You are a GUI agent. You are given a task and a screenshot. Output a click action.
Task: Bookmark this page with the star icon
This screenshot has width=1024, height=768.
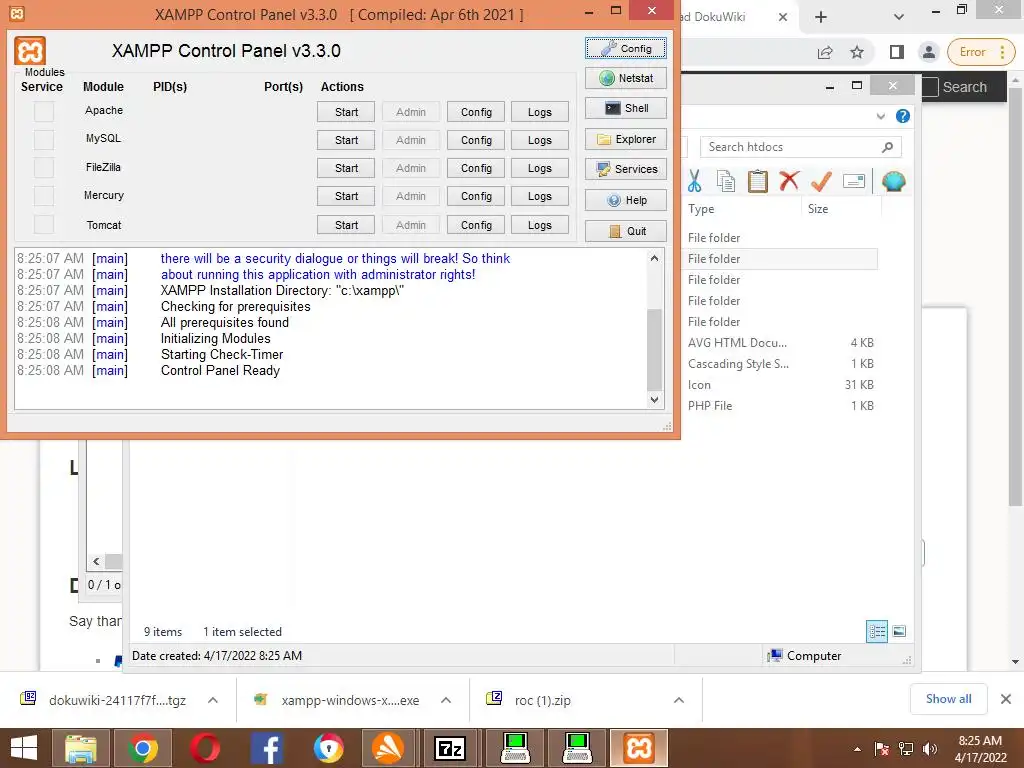click(x=857, y=52)
